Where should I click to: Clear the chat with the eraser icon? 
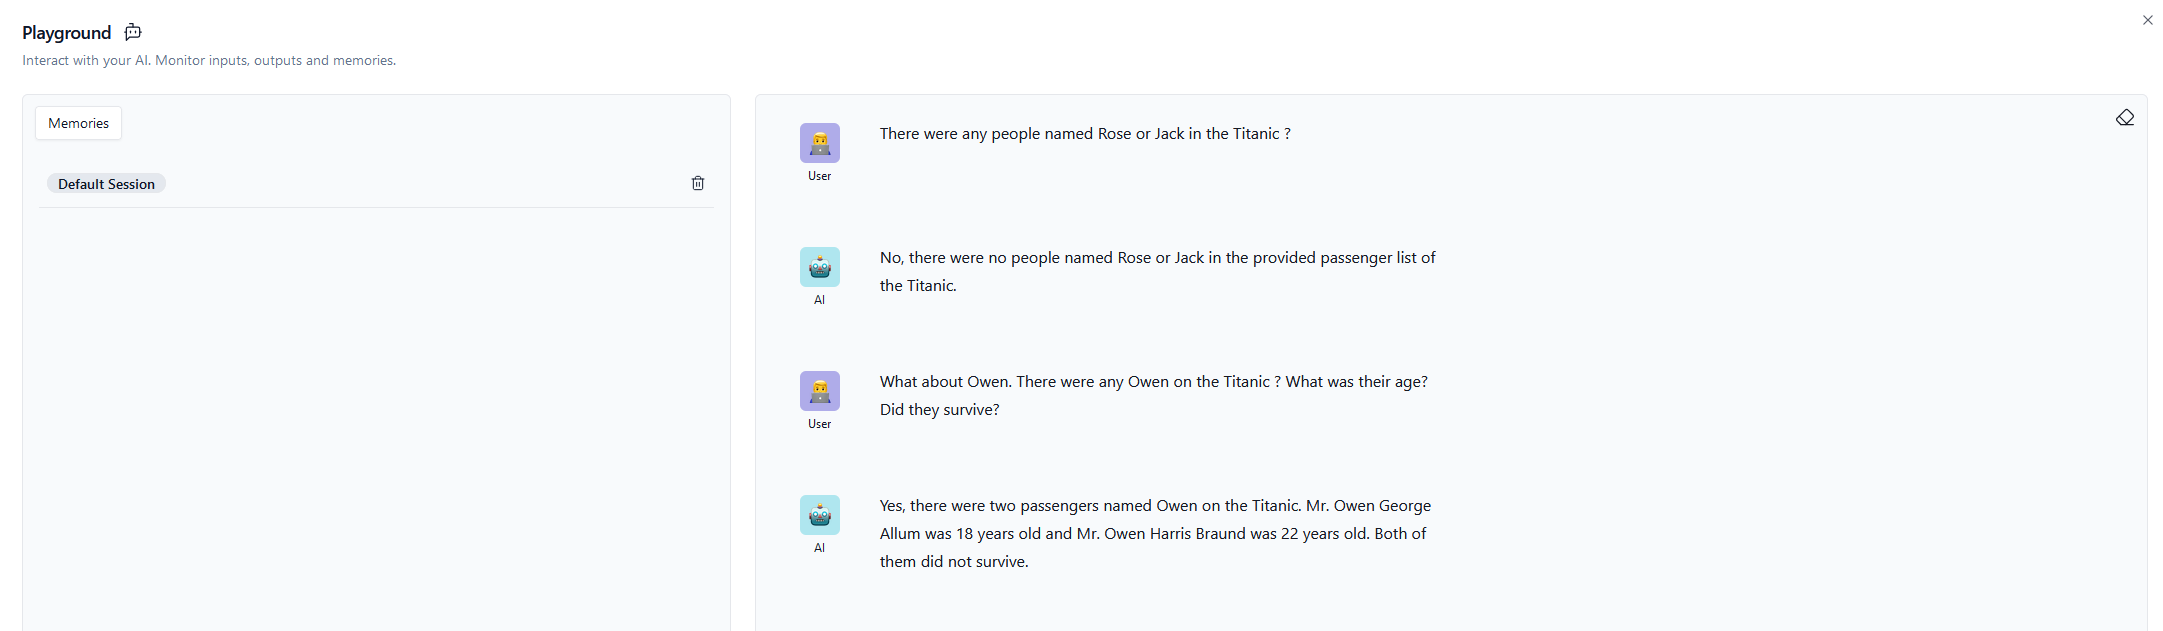[2124, 118]
